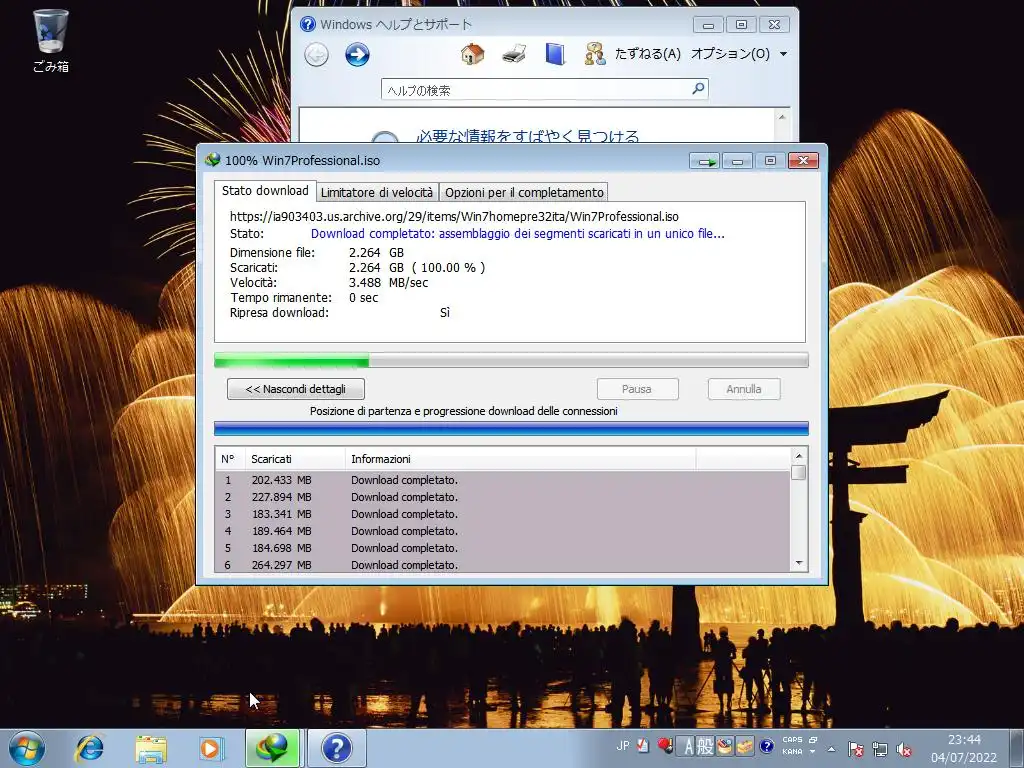Select connection row 6 with 264.297 MB
The width and height of the screenshot is (1024, 768).
coord(503,565)
